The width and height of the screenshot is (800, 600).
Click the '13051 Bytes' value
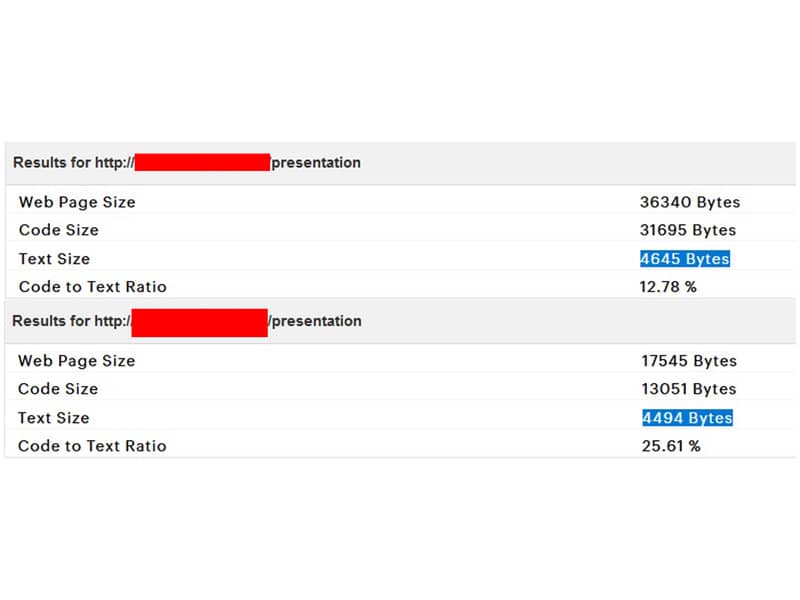click(688, 389)
